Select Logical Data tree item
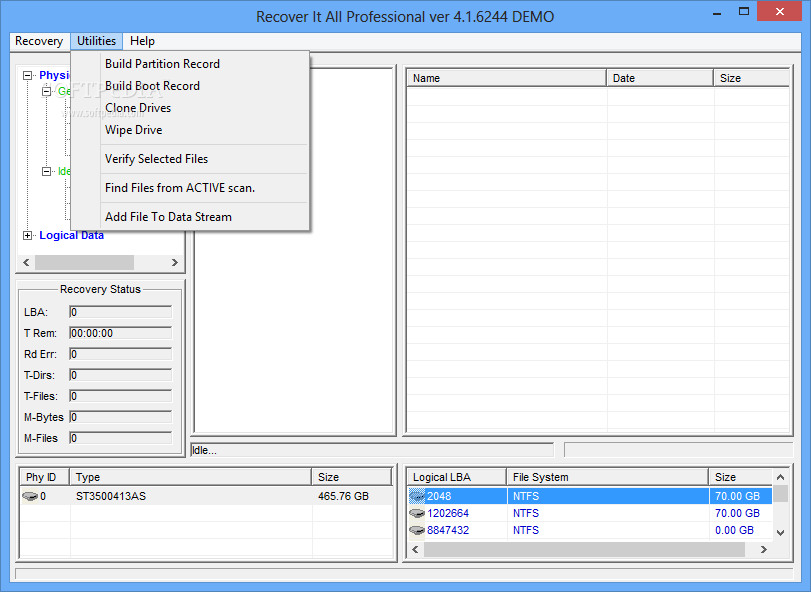 pyautogui.click(x=71, y=235)
